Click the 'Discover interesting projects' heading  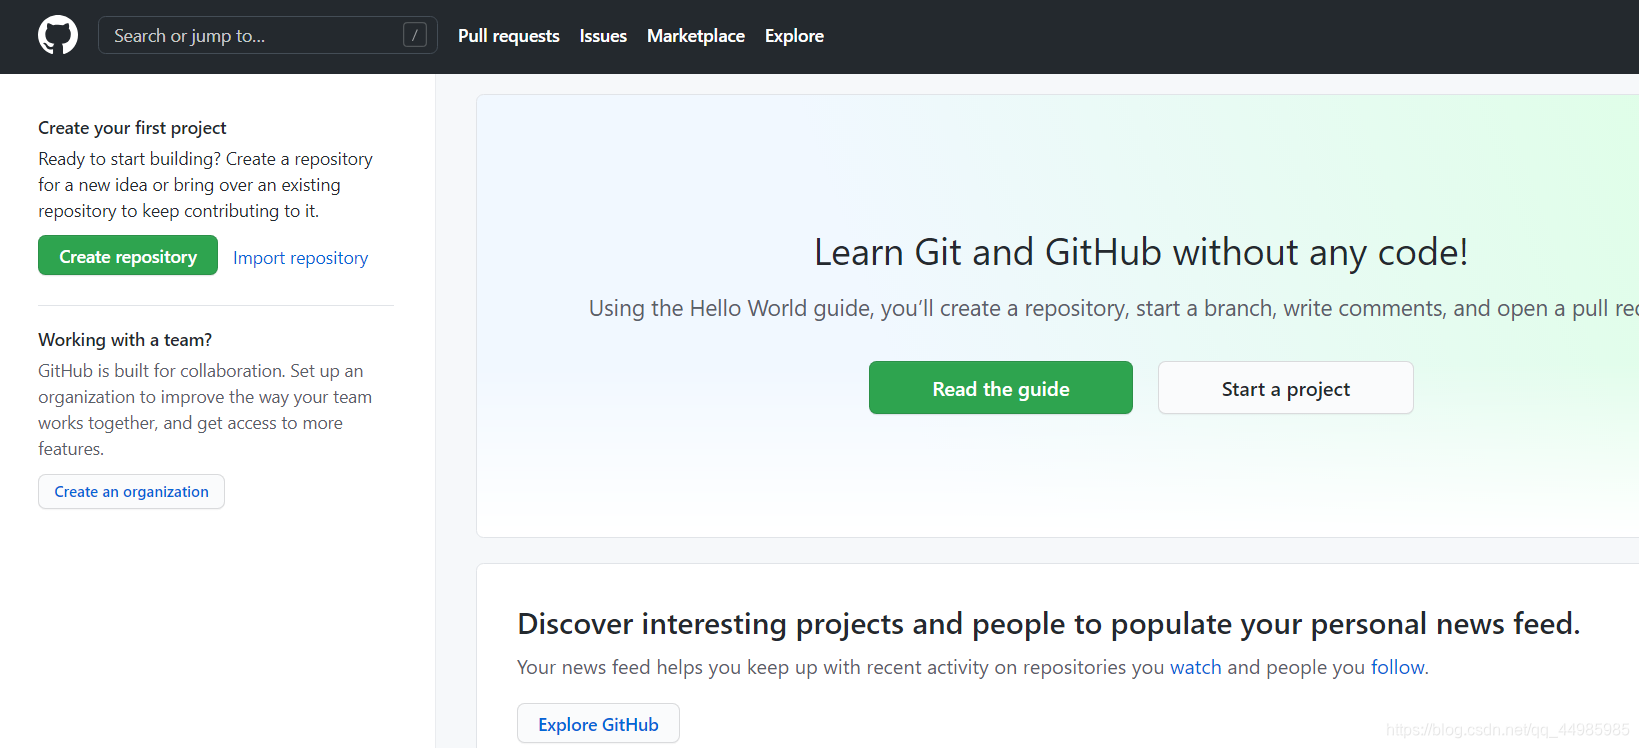point(1048,624)
